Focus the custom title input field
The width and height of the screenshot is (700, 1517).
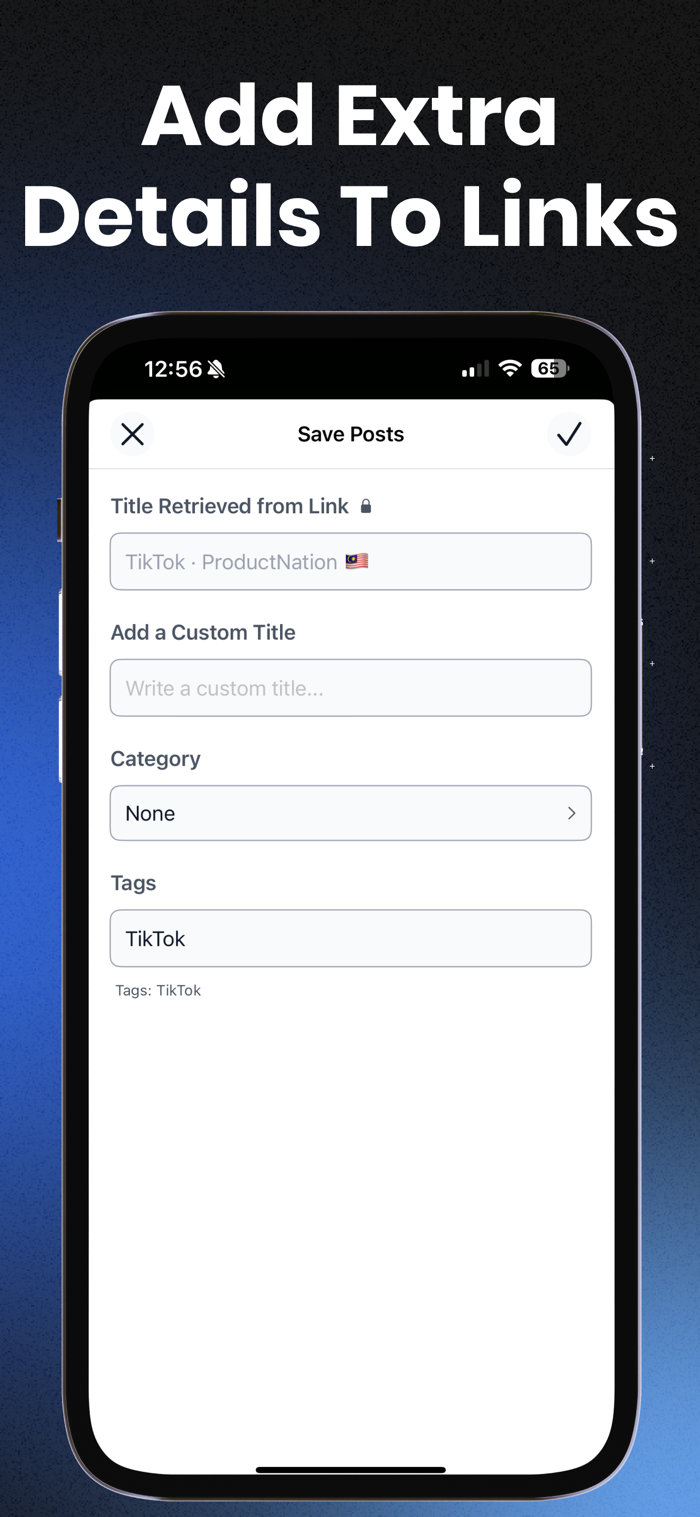click(351, 688)
